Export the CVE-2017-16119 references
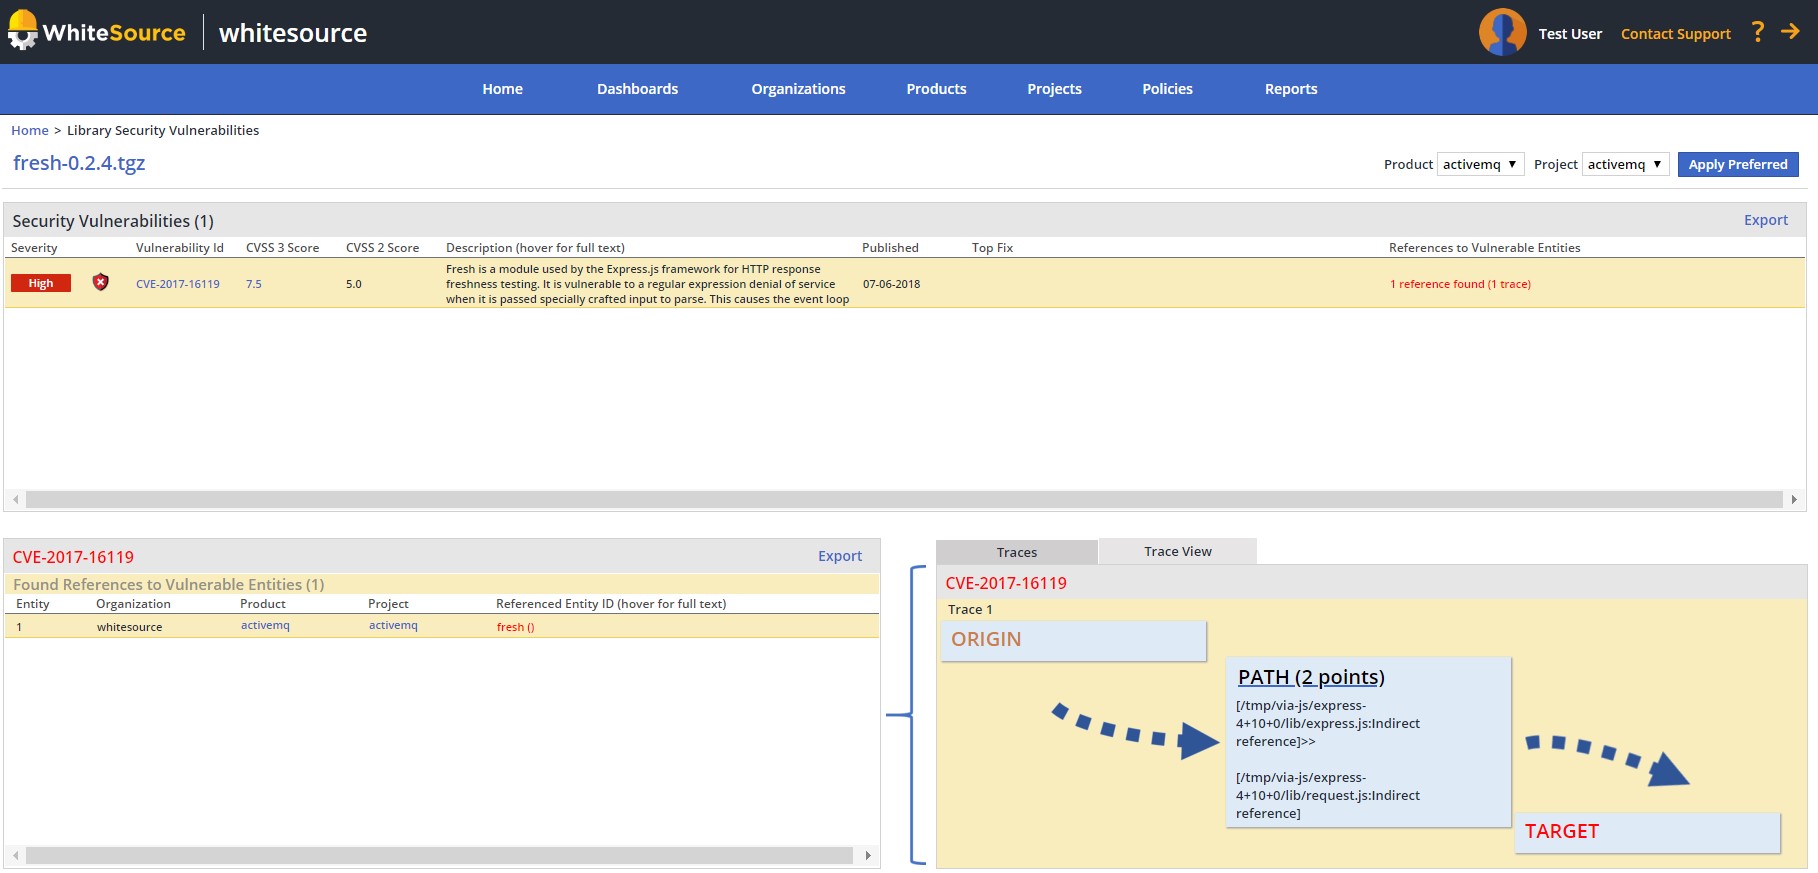This screenshot has width=1818, height=873. pos(839,556)
